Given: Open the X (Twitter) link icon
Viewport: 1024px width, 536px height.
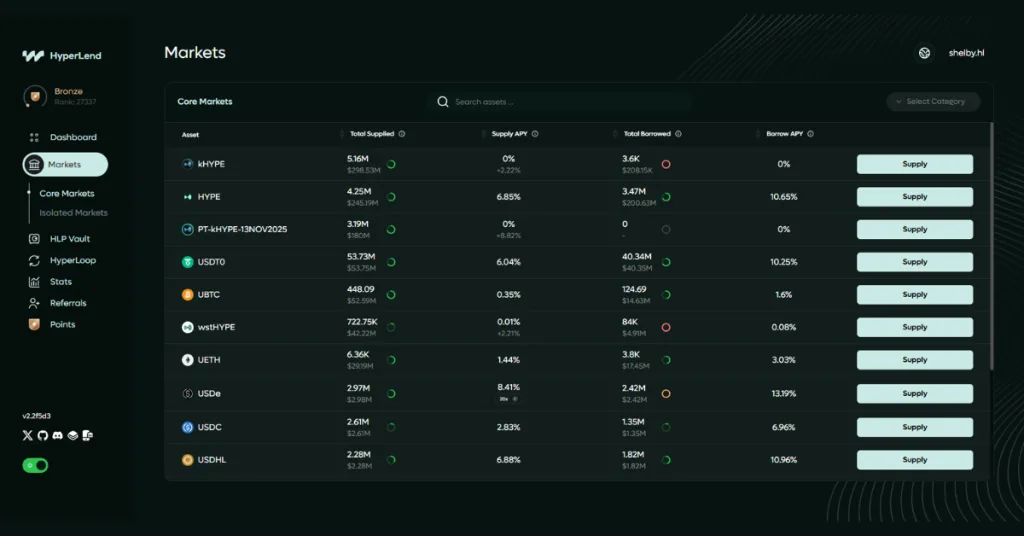Looking at the screenshot, I should click(x=27, y=435).
